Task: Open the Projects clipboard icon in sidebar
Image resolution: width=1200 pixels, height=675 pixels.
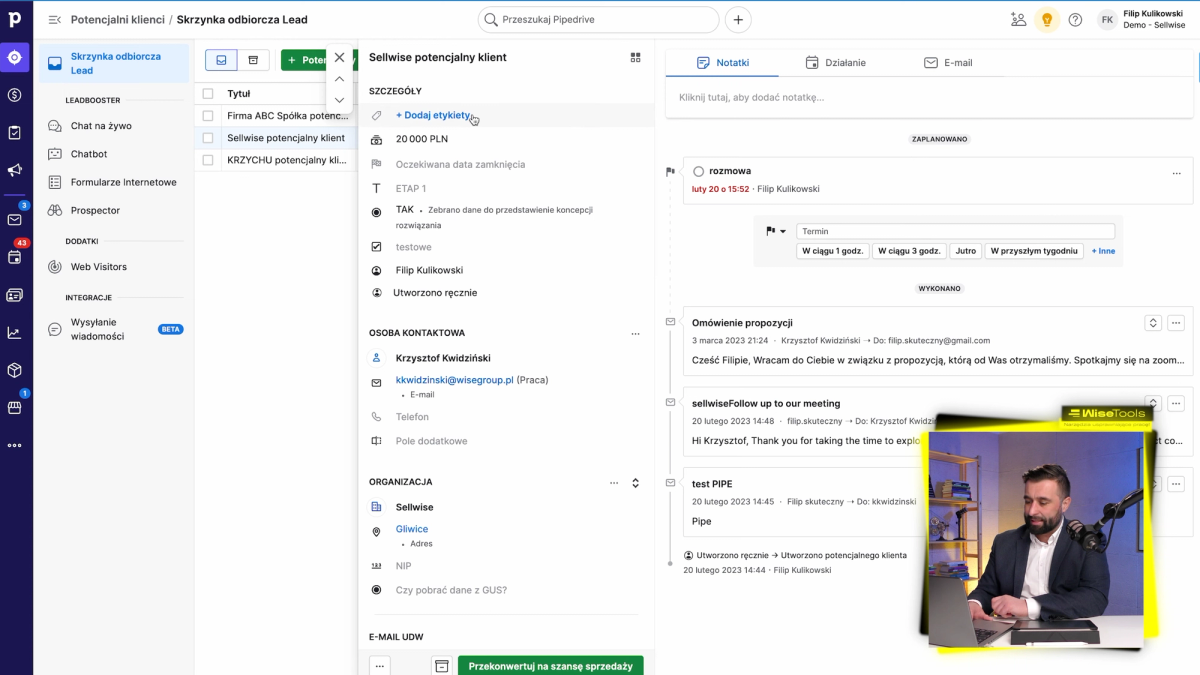Action: click(15, 132)
